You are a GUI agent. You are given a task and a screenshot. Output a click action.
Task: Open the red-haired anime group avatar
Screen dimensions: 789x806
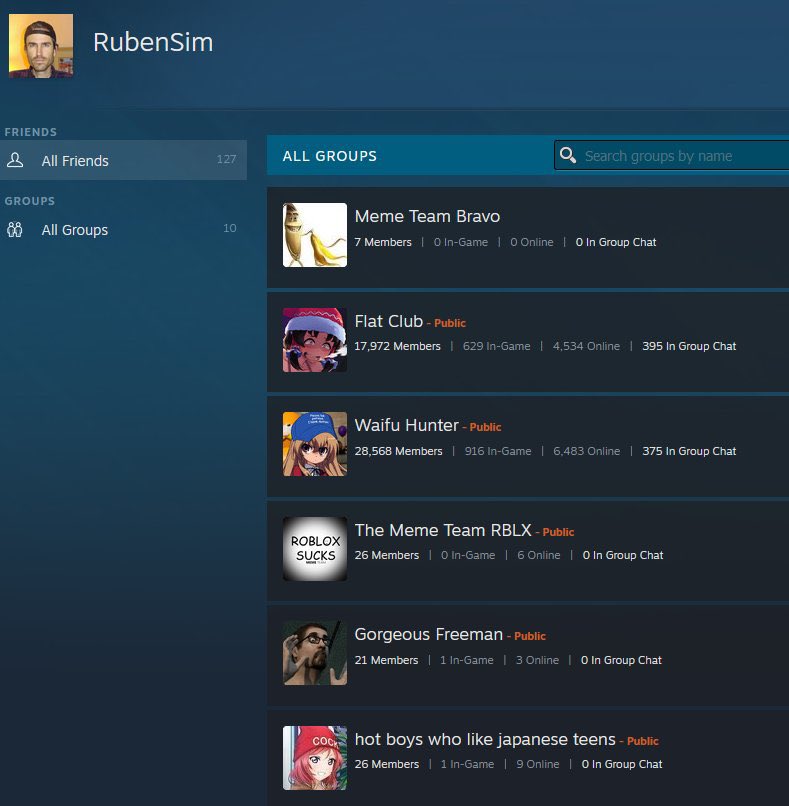pos(315,758)
